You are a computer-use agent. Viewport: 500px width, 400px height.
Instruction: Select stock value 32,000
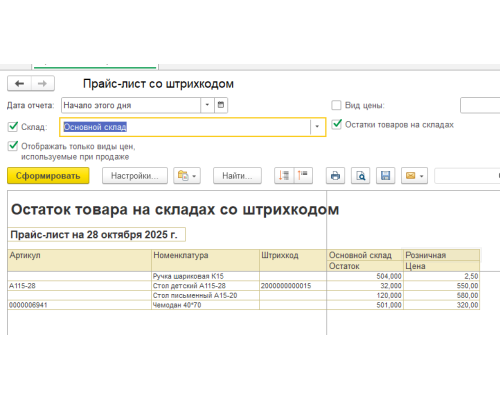tap(365, 286)
